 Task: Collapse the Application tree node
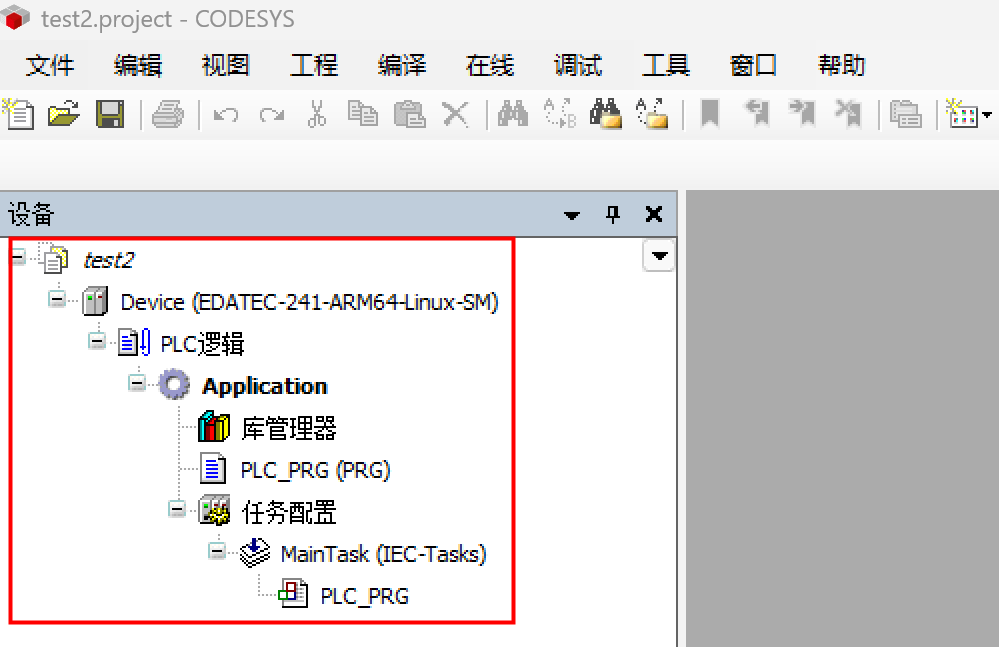click(x=137, y=383)
